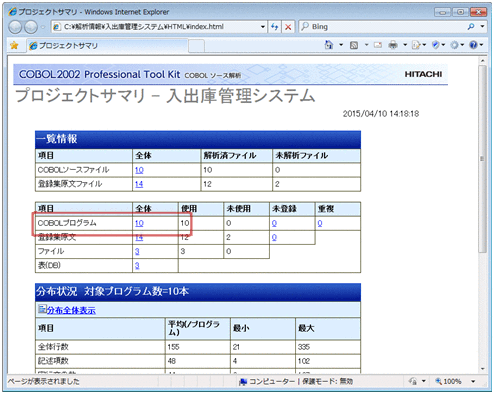Print the page with the printer icon
This screenshot has width=495, height=395.
393,45
